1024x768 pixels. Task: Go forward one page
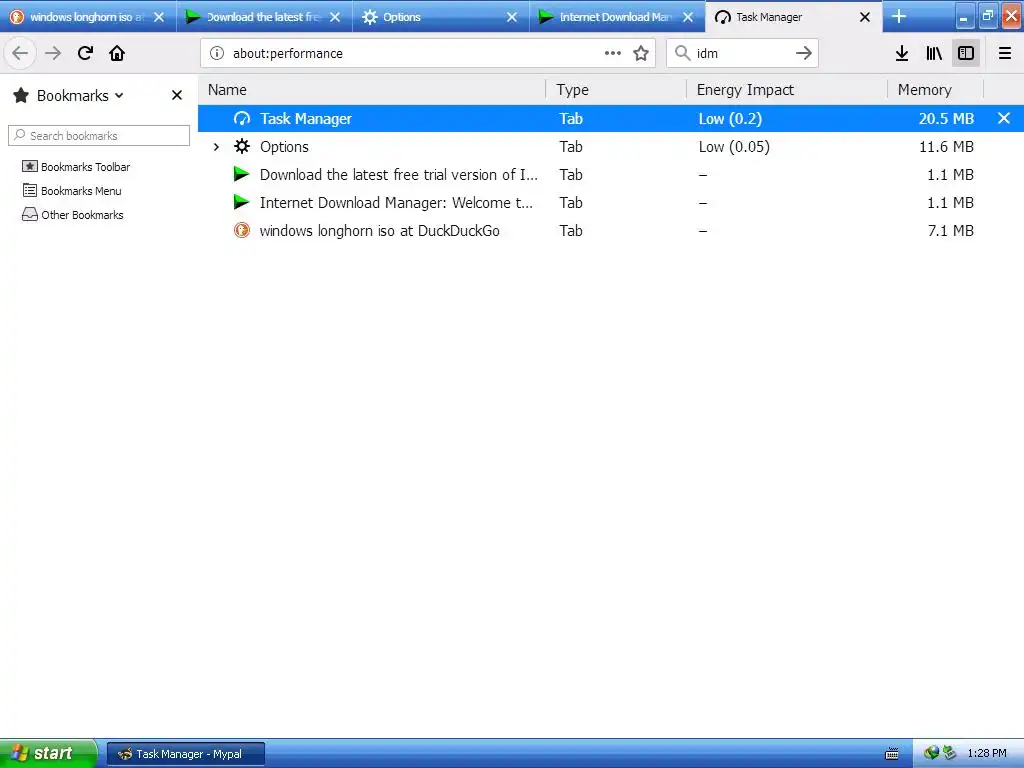click(53, 53)
